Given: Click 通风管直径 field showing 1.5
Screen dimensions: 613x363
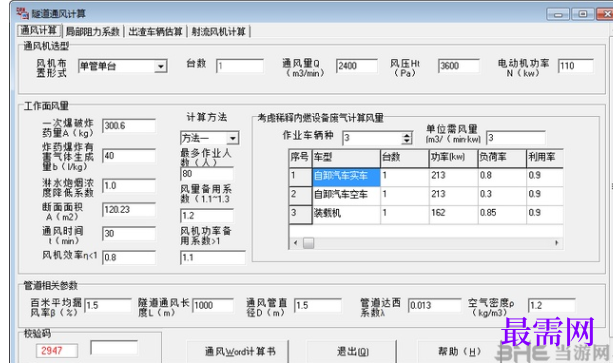Looking at the screenshot, I should pyautogui.click(x=318, y=306).
